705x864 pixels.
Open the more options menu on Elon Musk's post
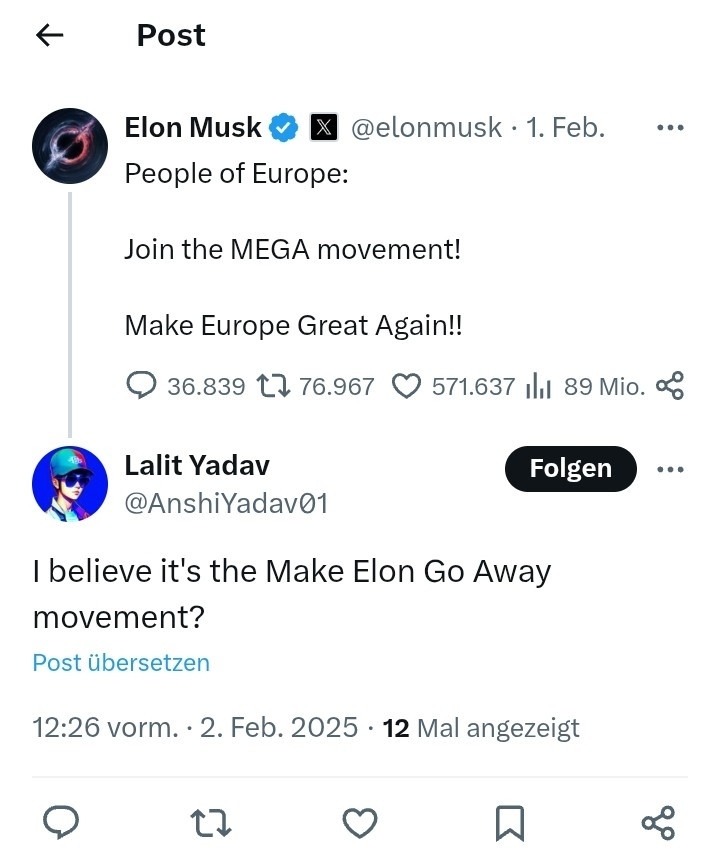pos(669,128)
